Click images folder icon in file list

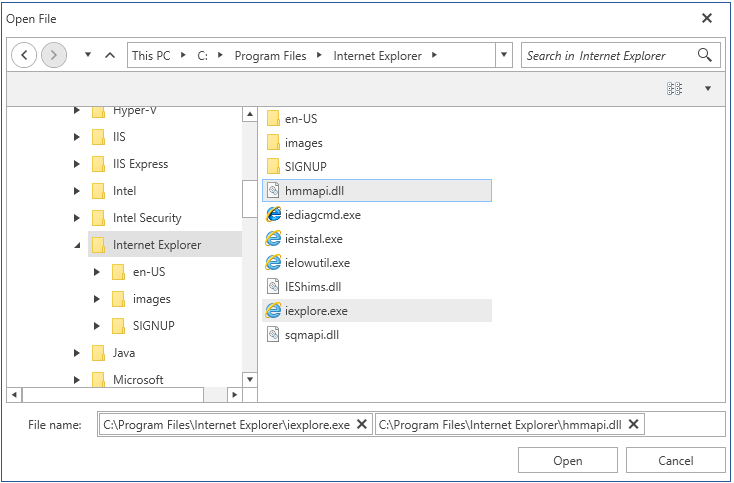[x=273, y=142]
